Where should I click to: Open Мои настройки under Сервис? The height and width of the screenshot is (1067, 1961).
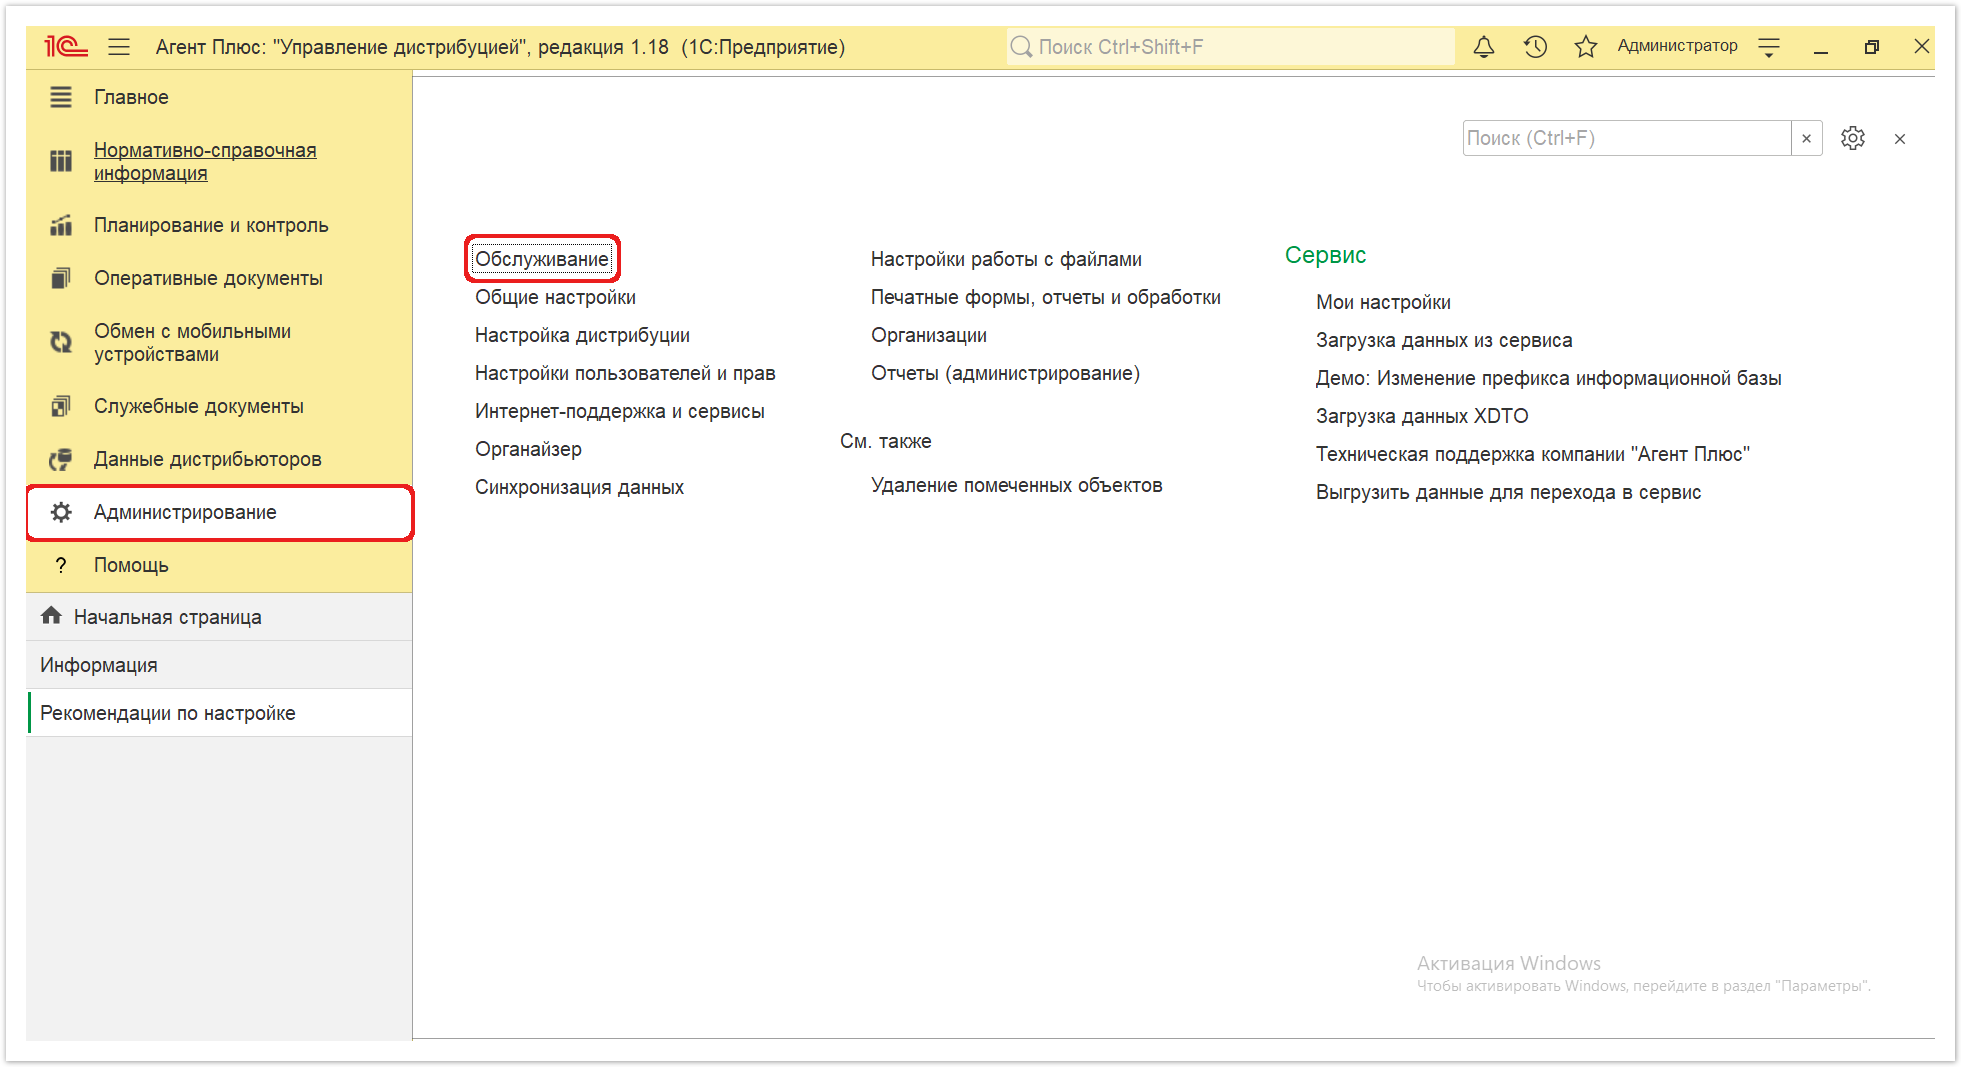click(1383, 302)
